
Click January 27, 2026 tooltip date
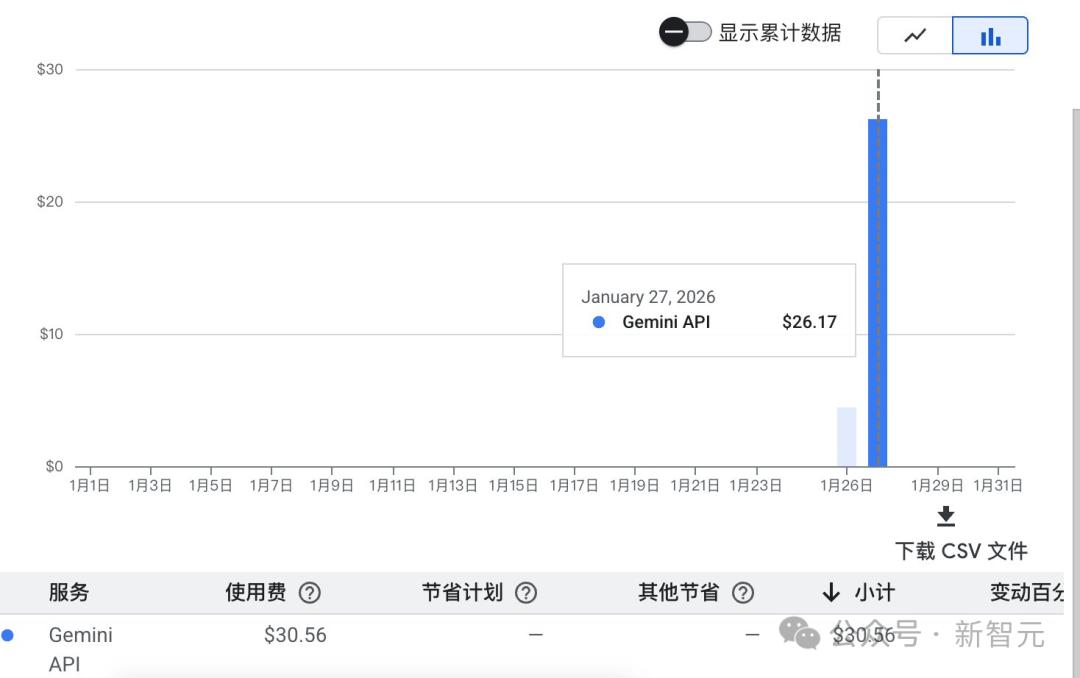[x=648, y=297]
